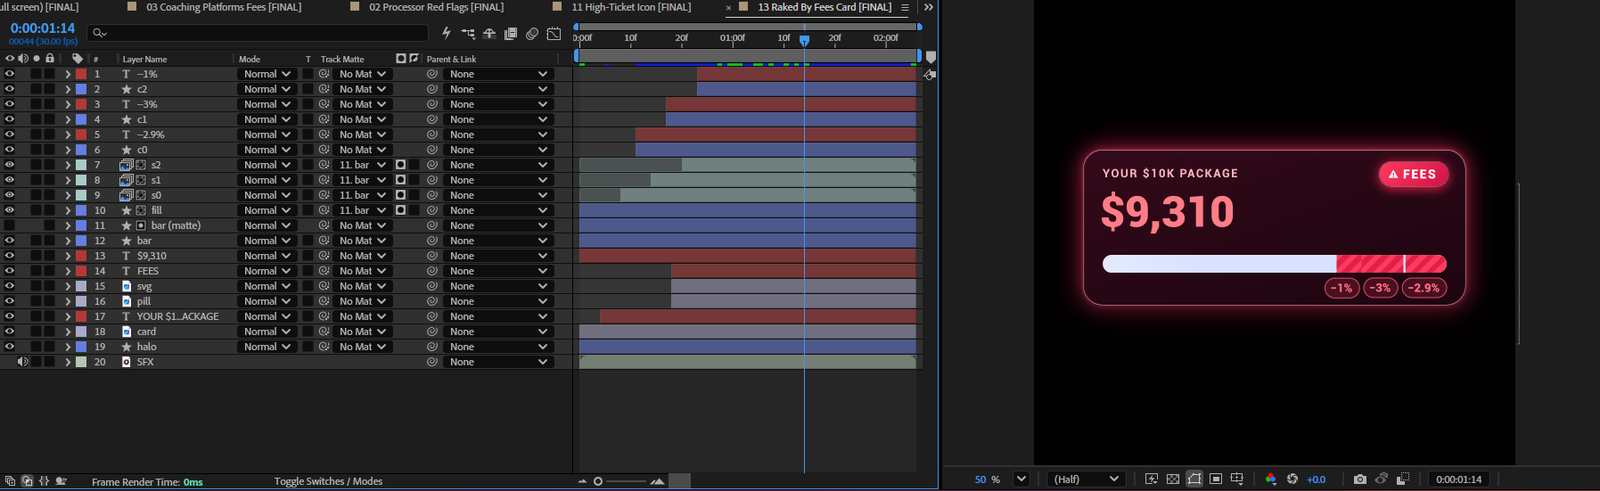
Task: Click the exposure value +0.0
Action: tap(1316, 479)
